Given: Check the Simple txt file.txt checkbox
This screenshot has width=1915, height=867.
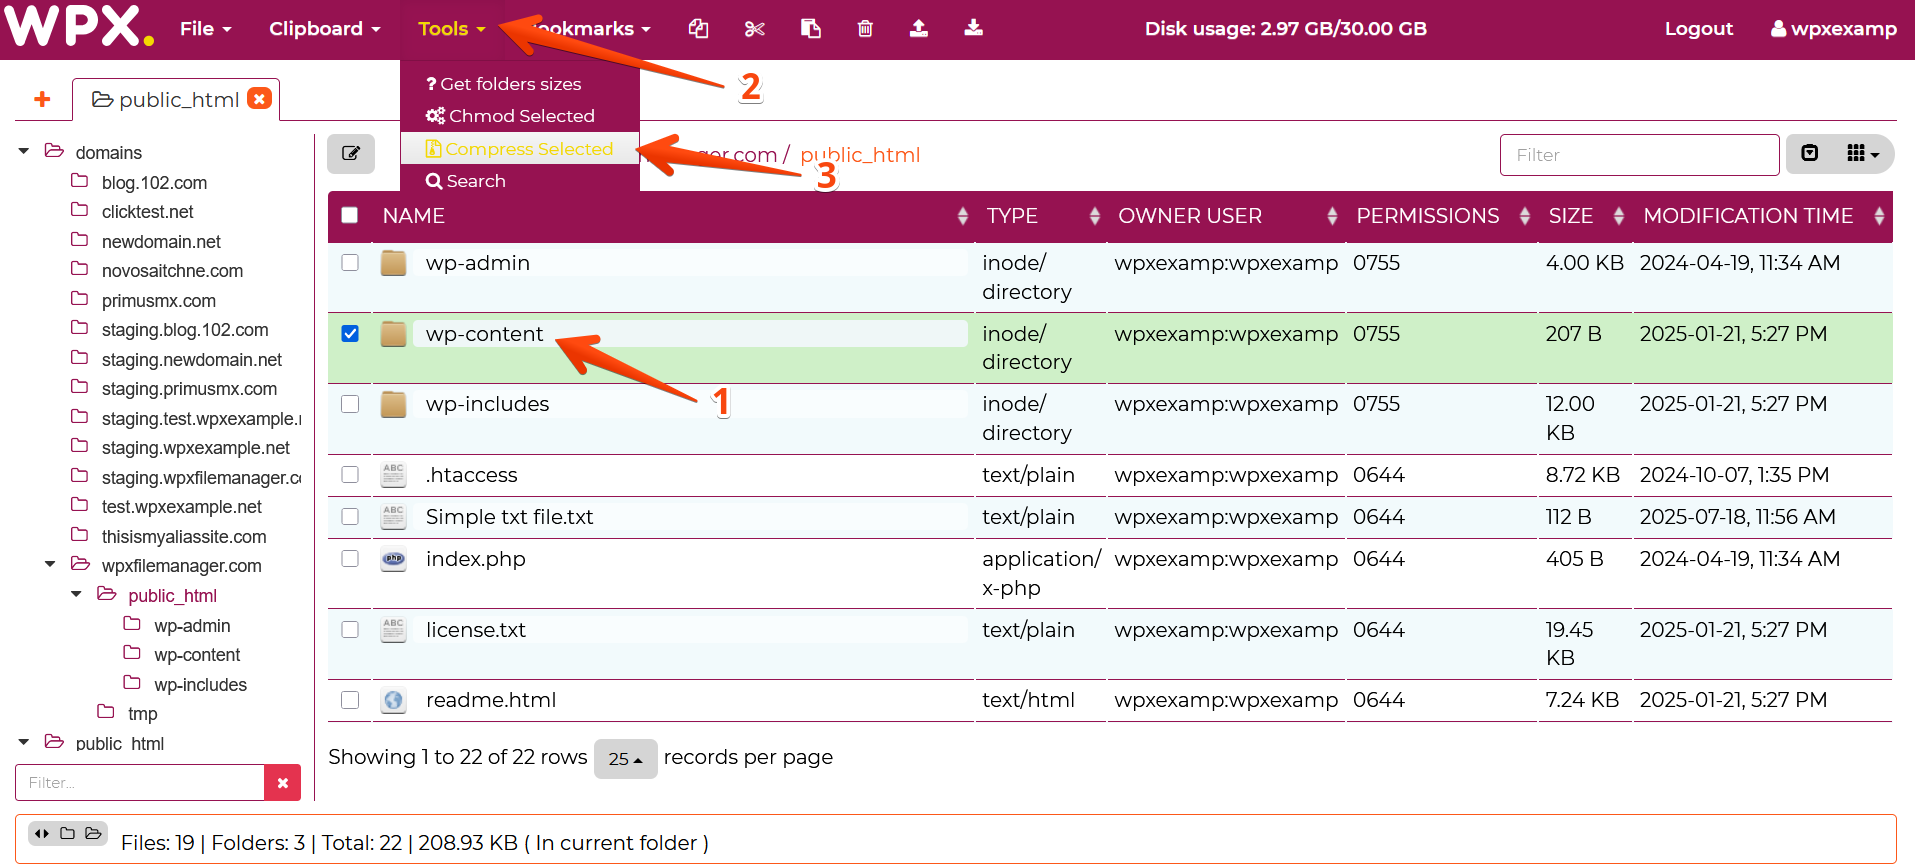Looking at the screenshot, I should click(x=350, y=516).
